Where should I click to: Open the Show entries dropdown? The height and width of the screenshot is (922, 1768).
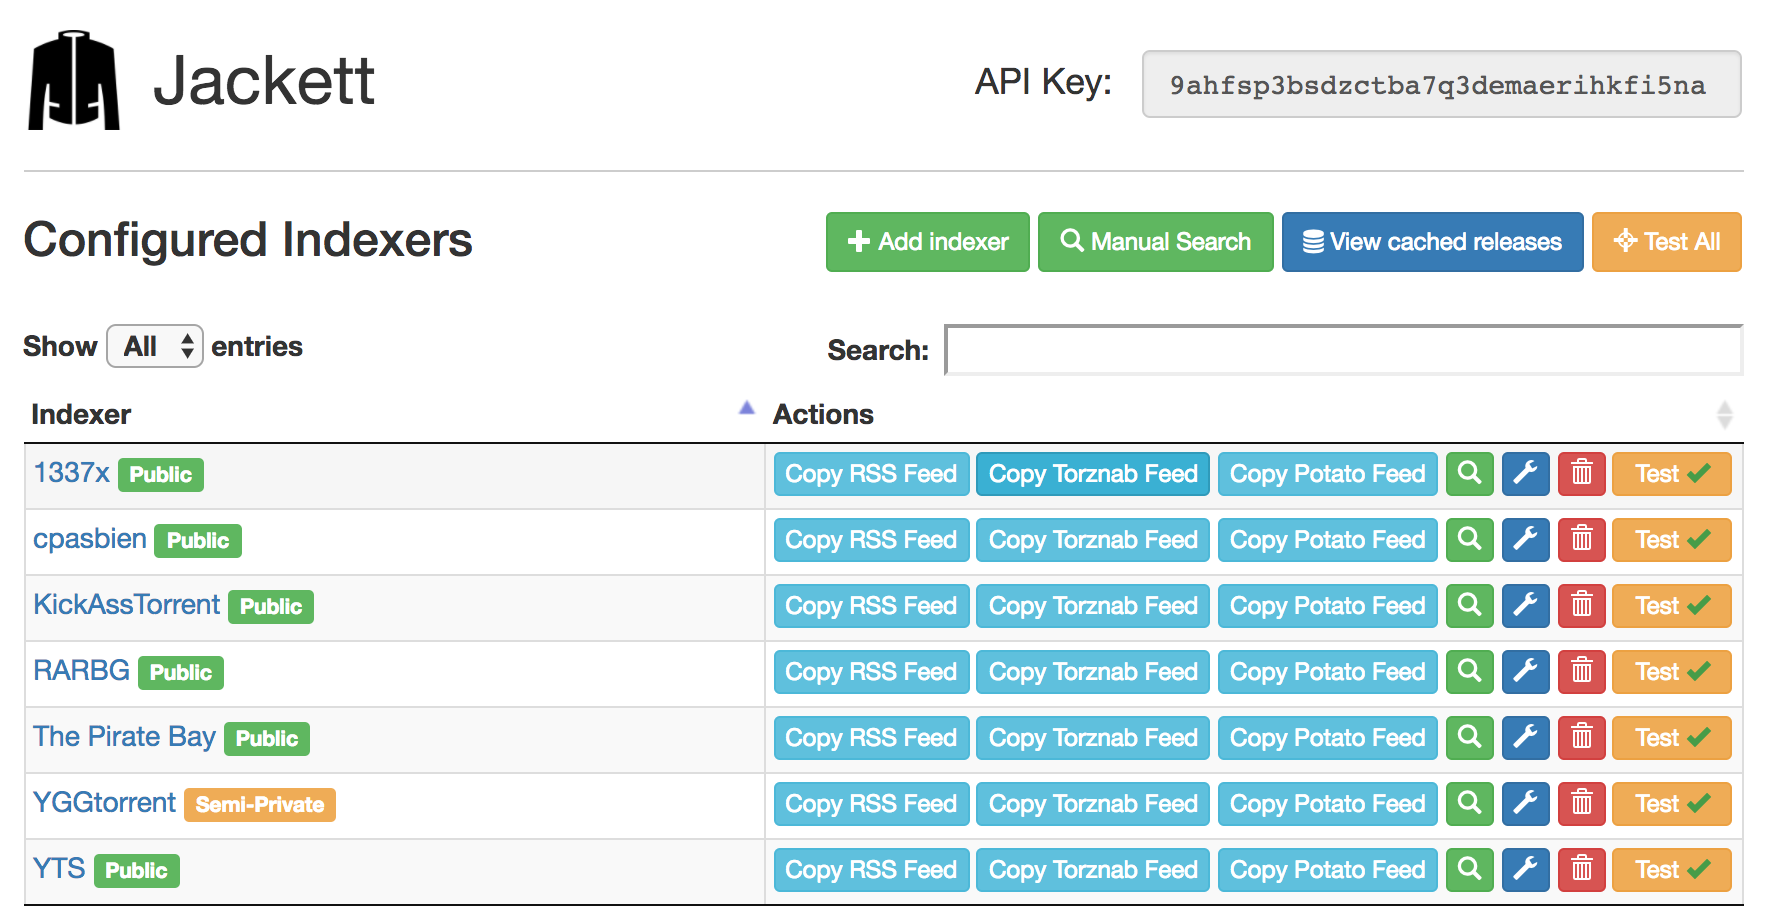[155, 346]
